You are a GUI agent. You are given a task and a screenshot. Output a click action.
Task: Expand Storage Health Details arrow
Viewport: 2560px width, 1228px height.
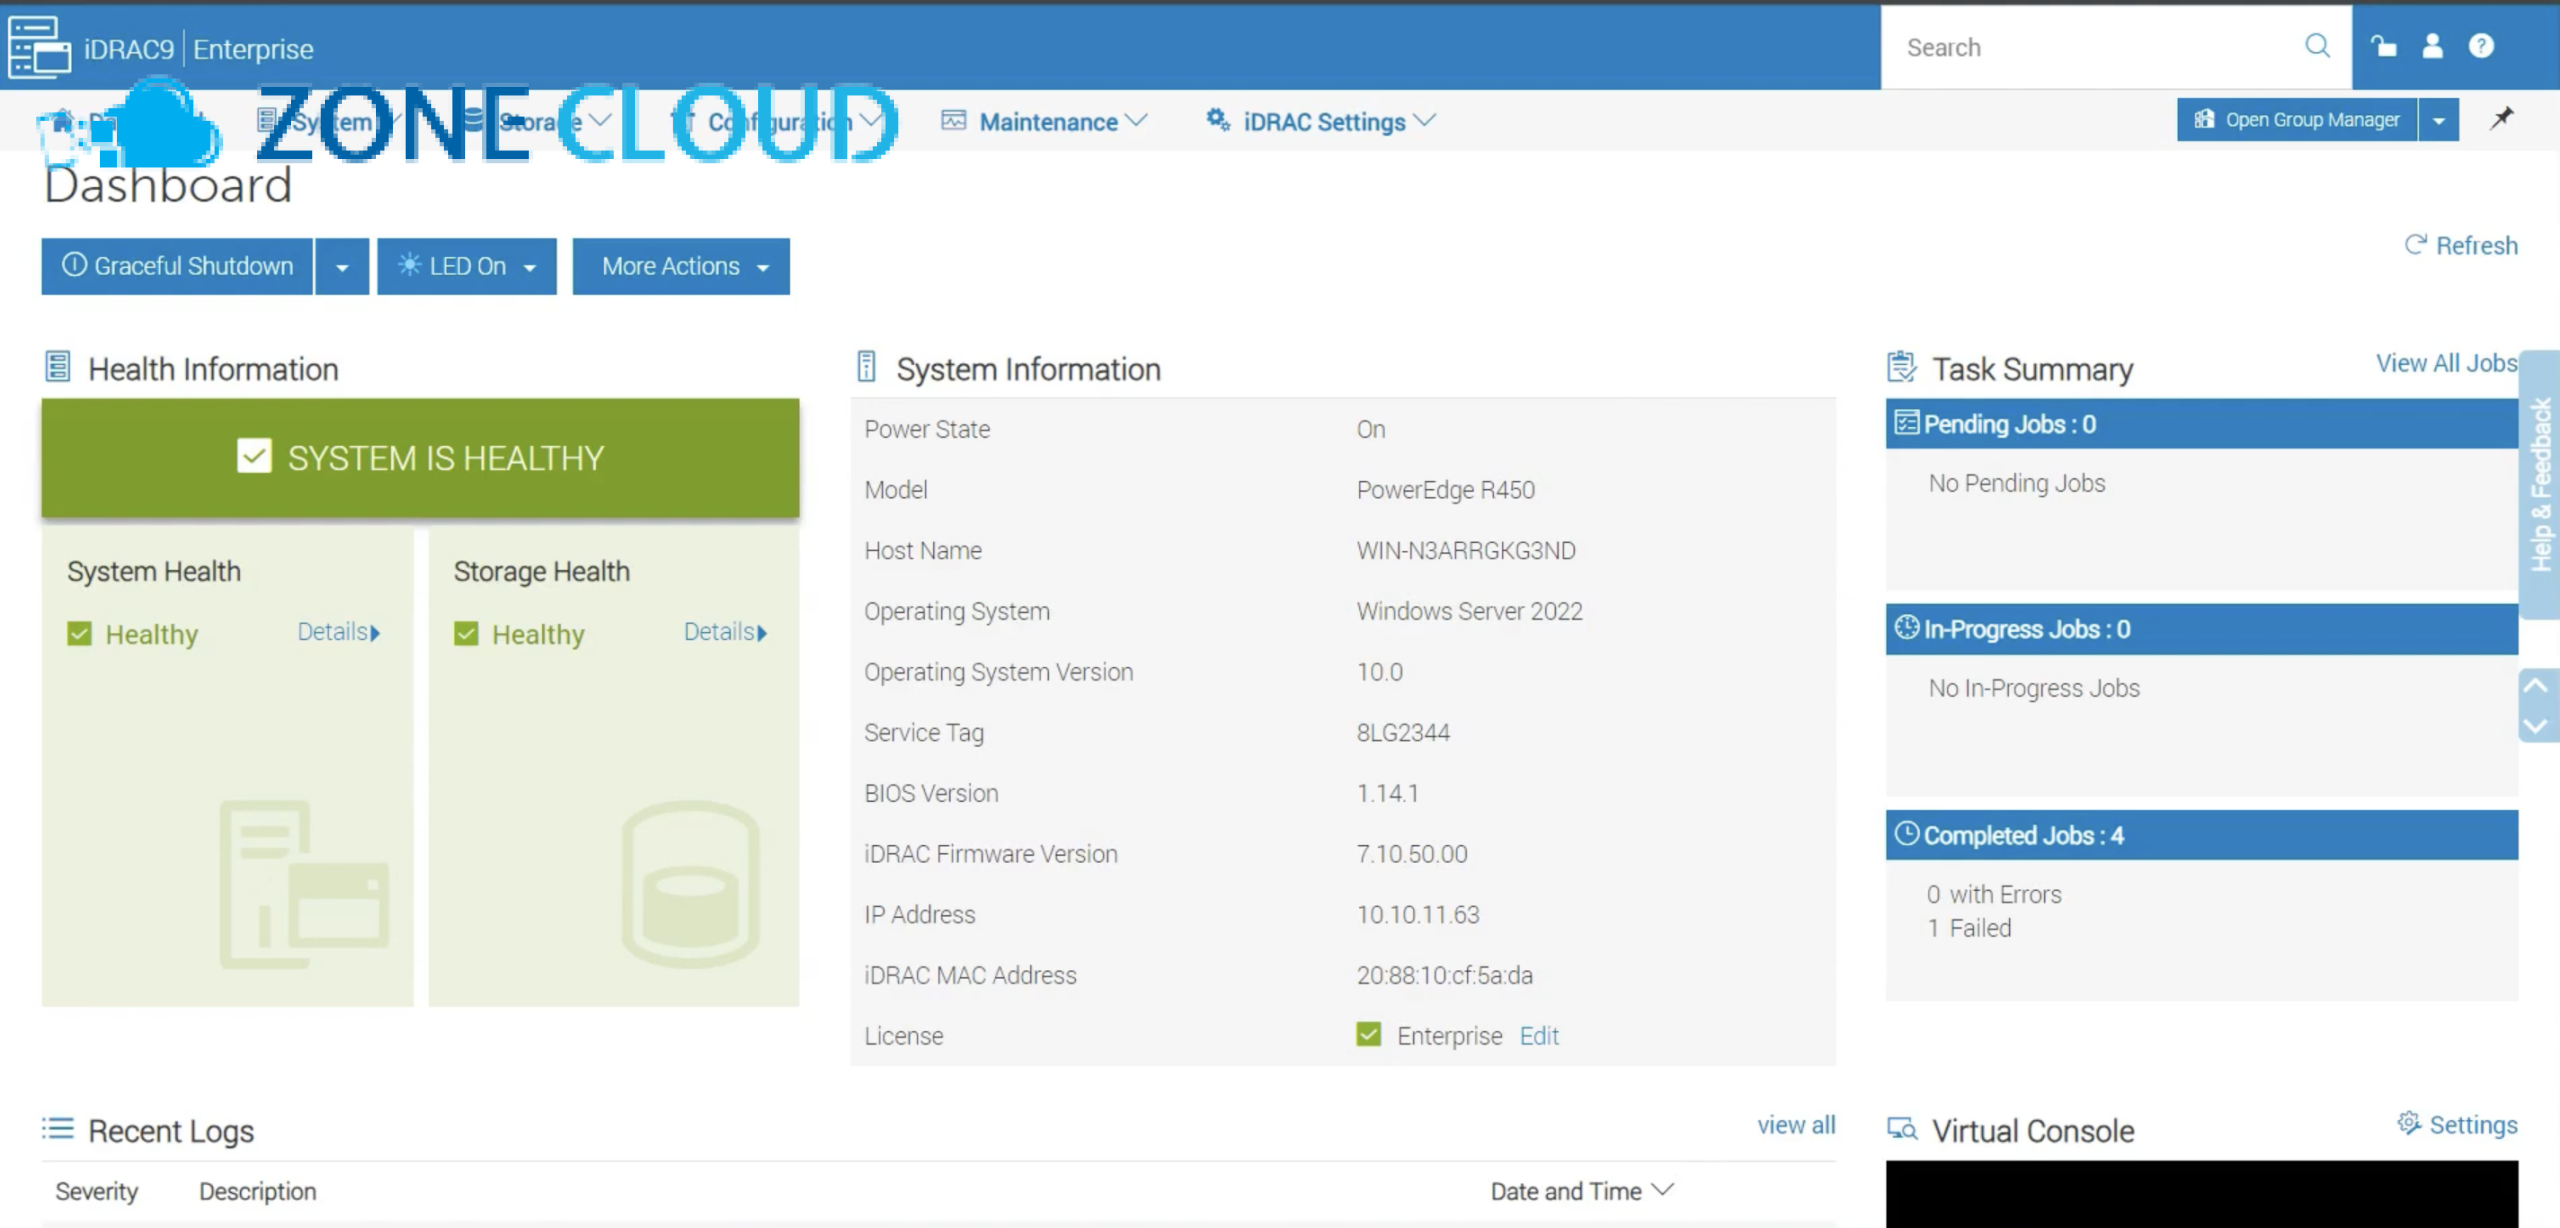pos(762,633)
